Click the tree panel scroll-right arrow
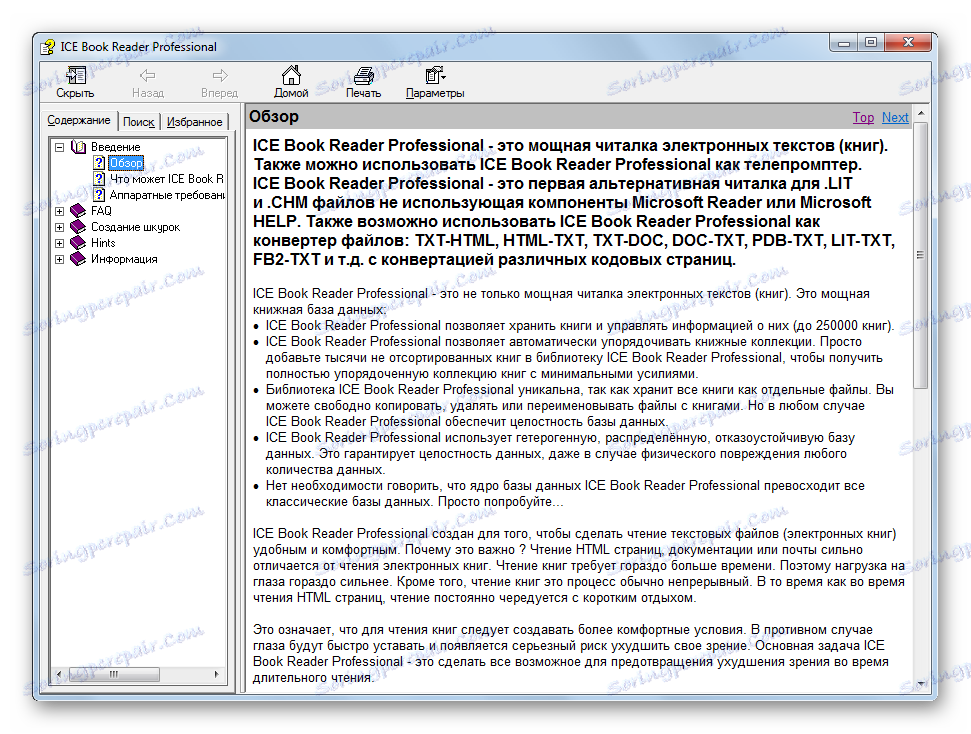The image size is (971, 734). click(x=217, y=674)
